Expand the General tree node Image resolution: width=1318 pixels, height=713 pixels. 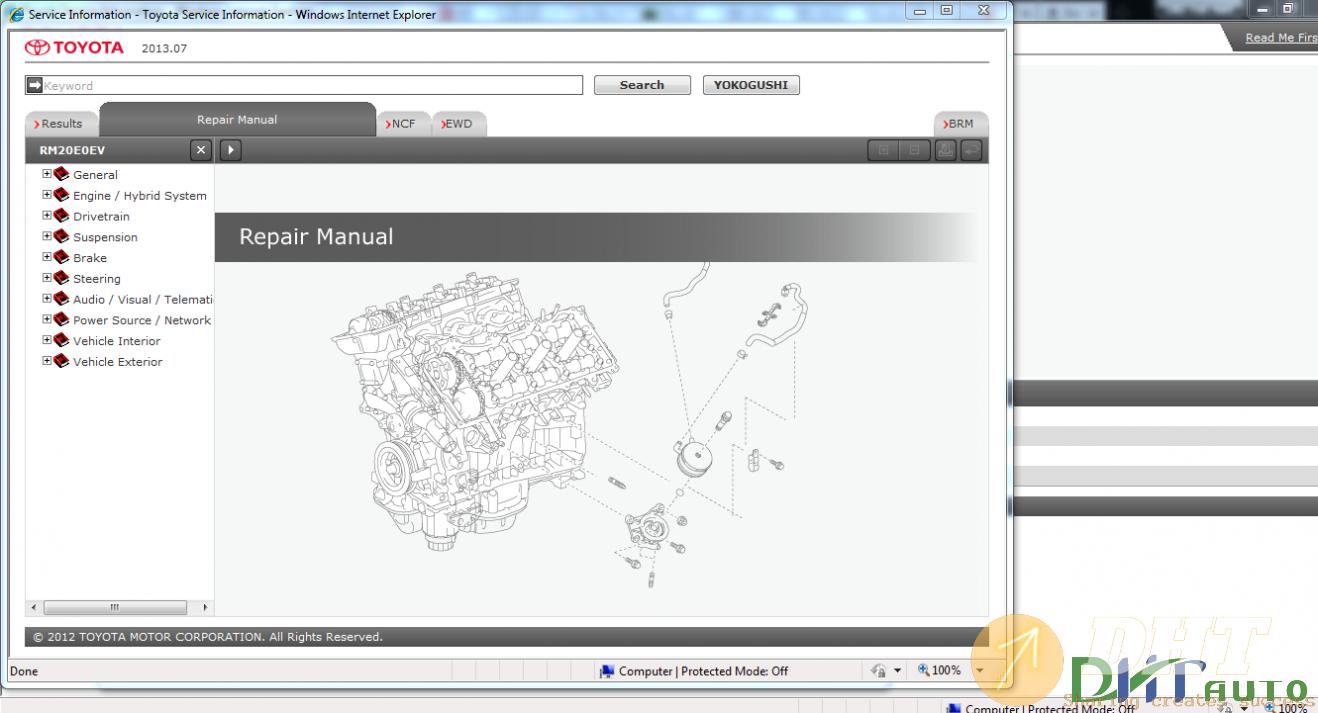[46, 174]
